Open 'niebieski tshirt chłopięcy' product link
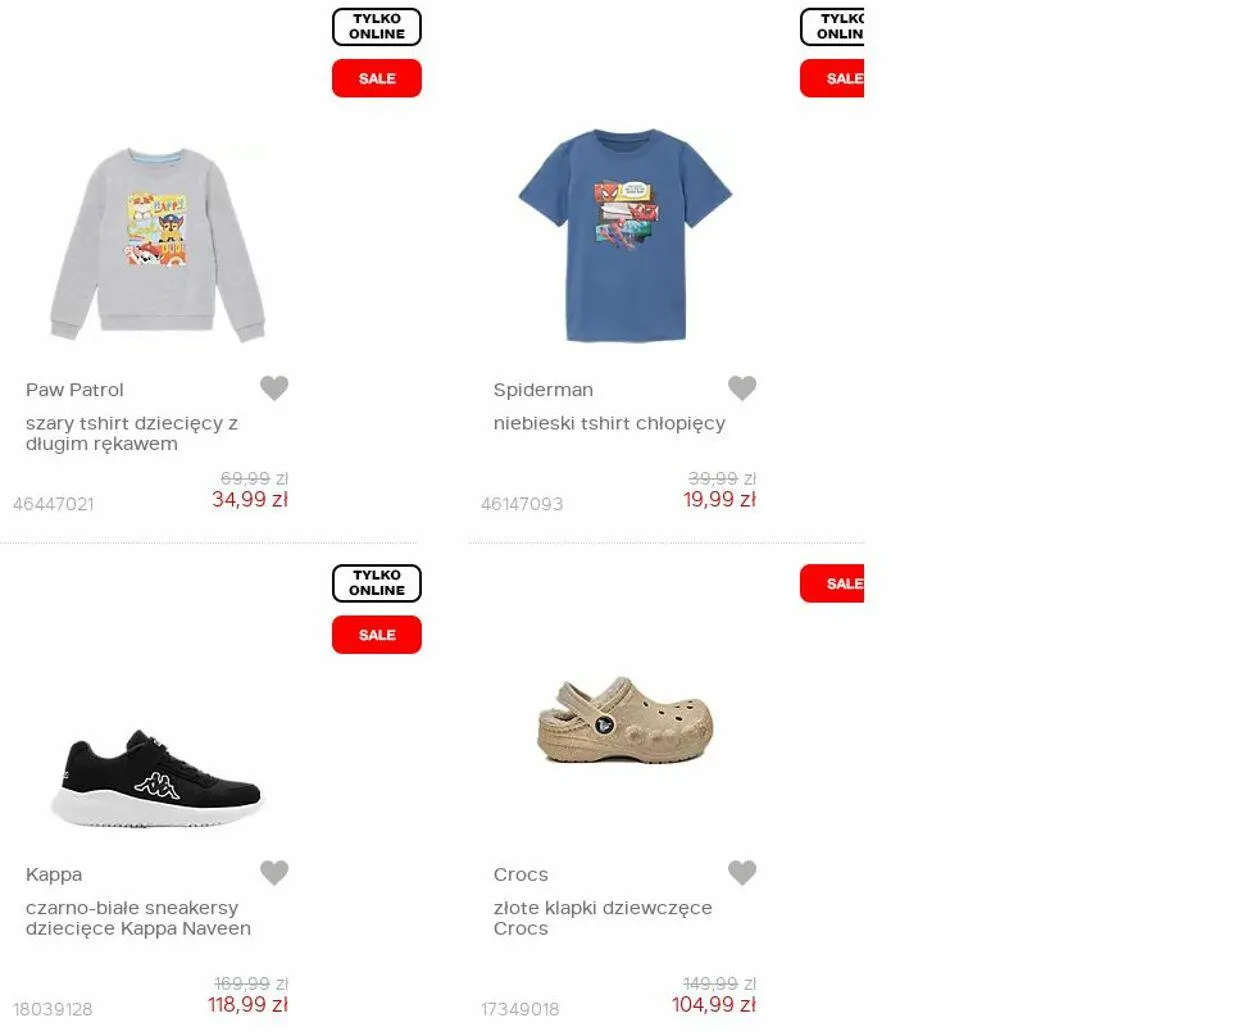This screenshot has width=1250, height=1036. click(x=609, y=423)
